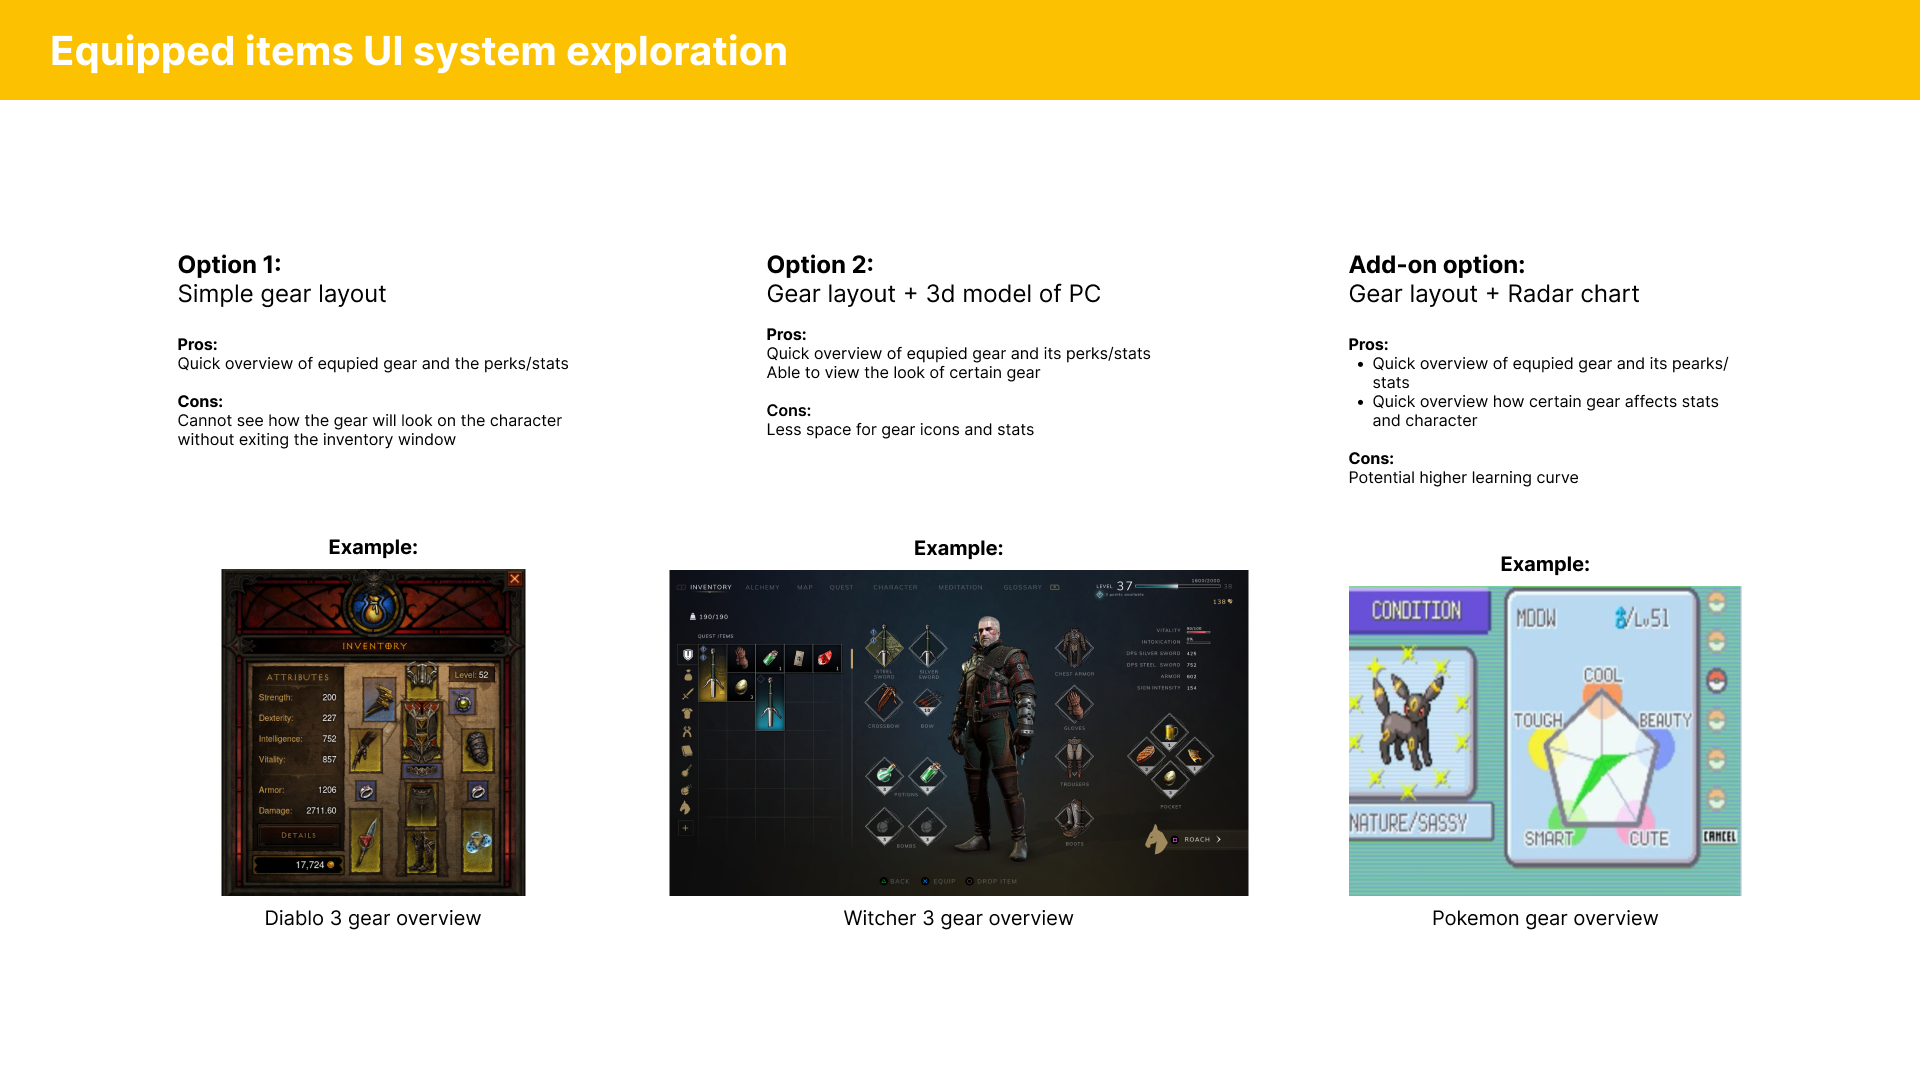The width and height of the screenshot is (1920, 1080).
Task: Click the 'Option 2:' heading
Action: (x=820, y=265)
